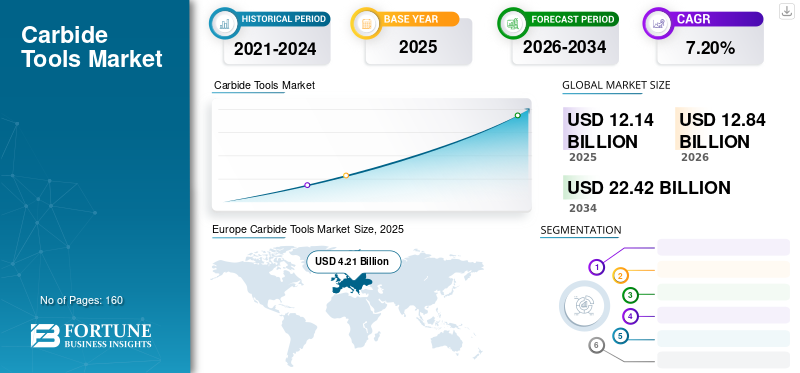The height and width of the screenshot is (373, 800).
Task: Click the chart title 'Carbide Tools Market'
Action: coord(264,85)
